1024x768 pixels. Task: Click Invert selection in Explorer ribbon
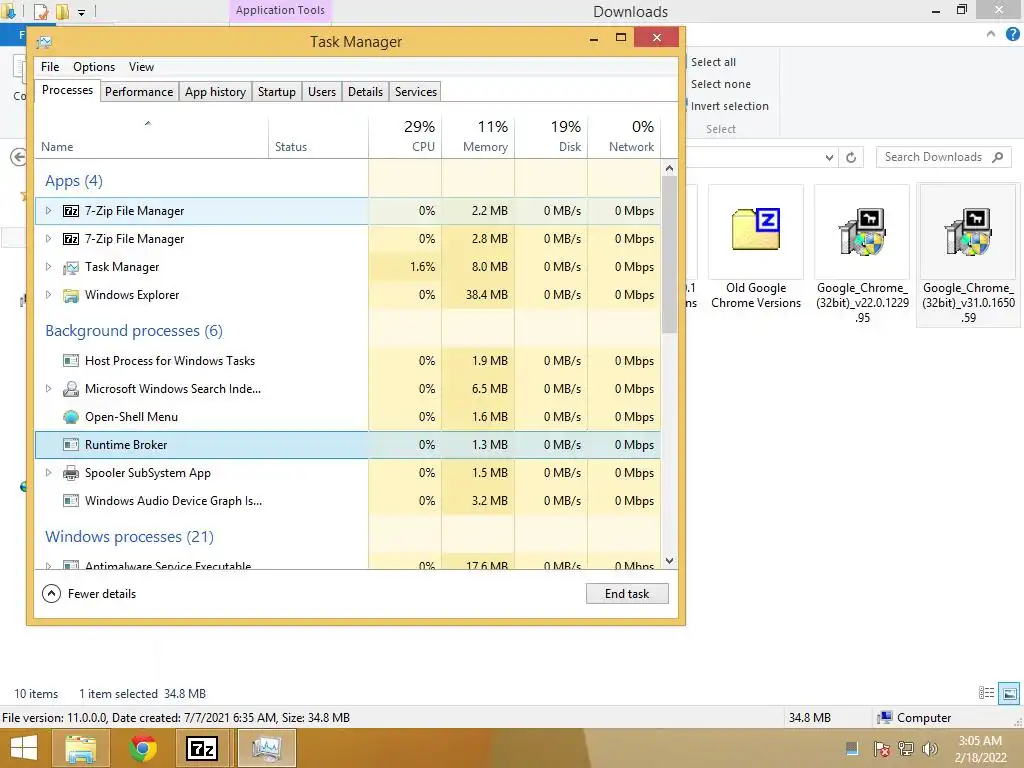point(729,106)
